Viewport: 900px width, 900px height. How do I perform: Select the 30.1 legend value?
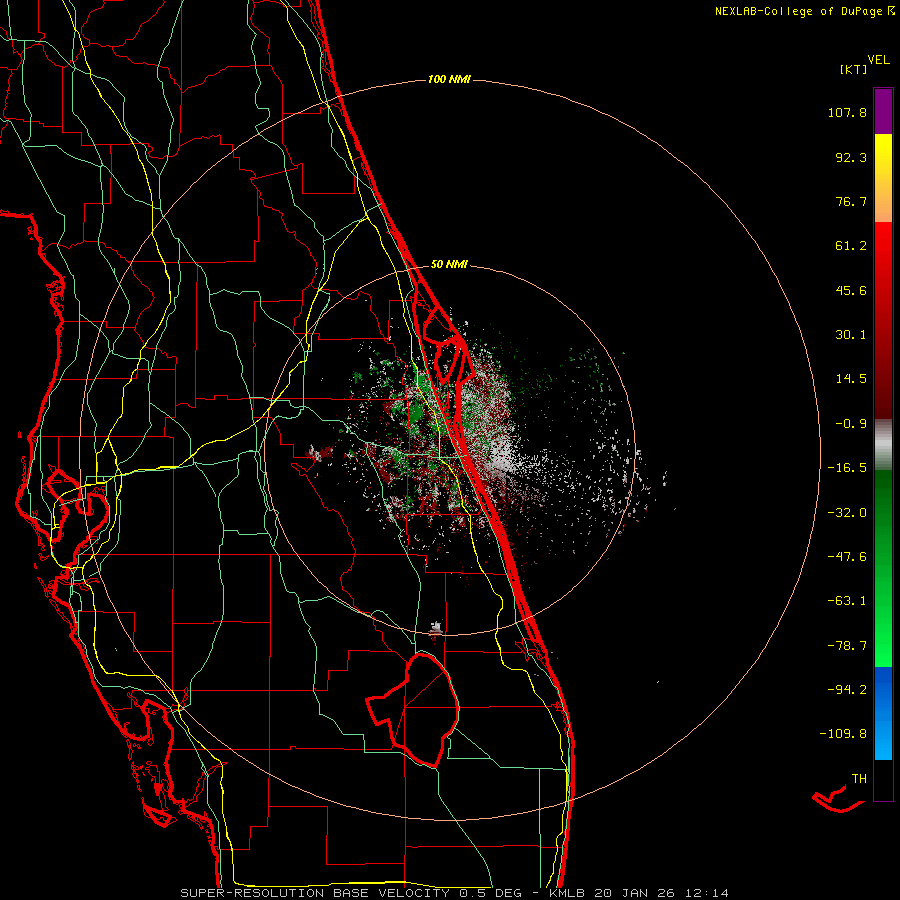point(851,335)
